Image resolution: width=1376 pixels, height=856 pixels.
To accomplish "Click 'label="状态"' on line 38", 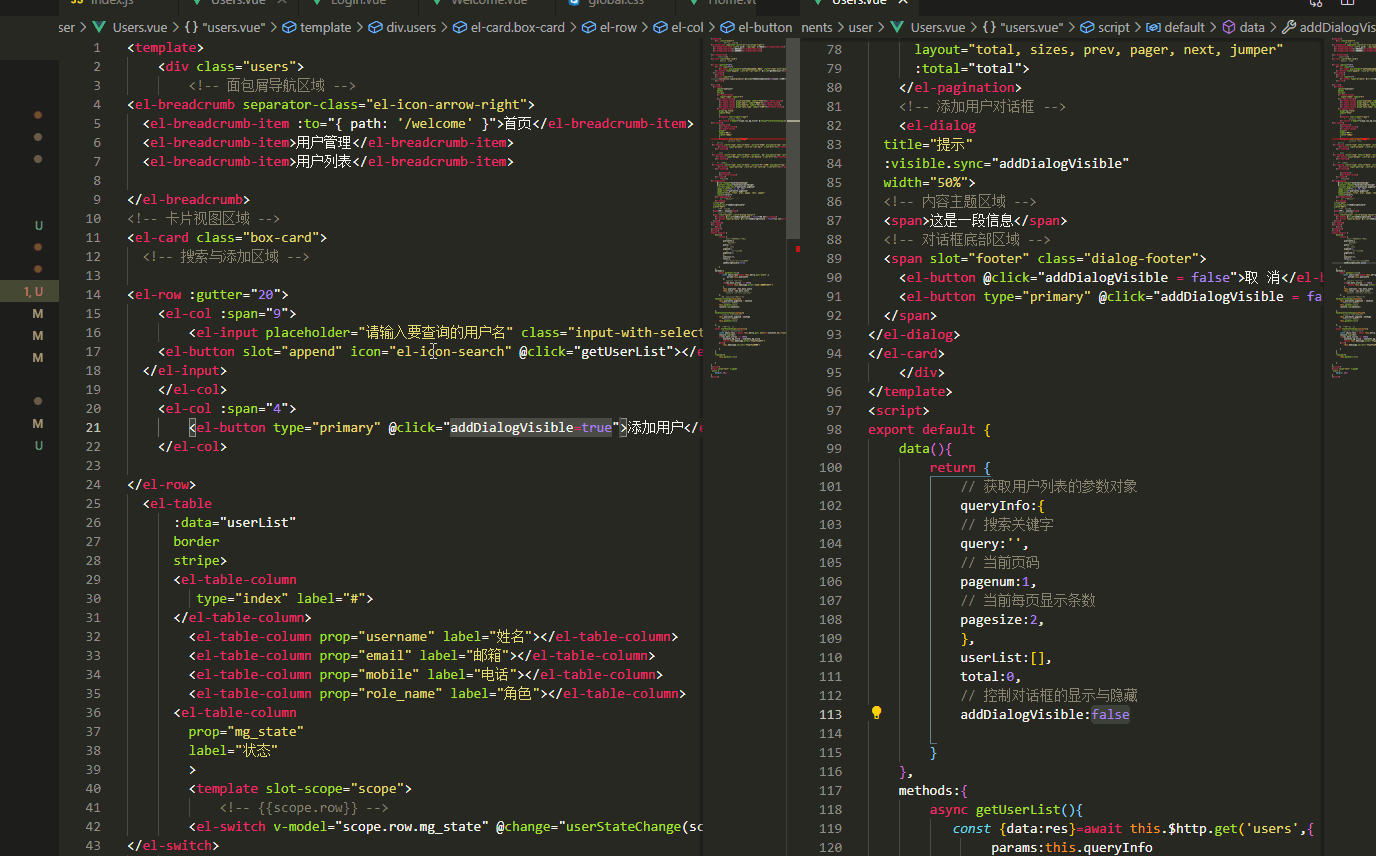I will 233,750.
